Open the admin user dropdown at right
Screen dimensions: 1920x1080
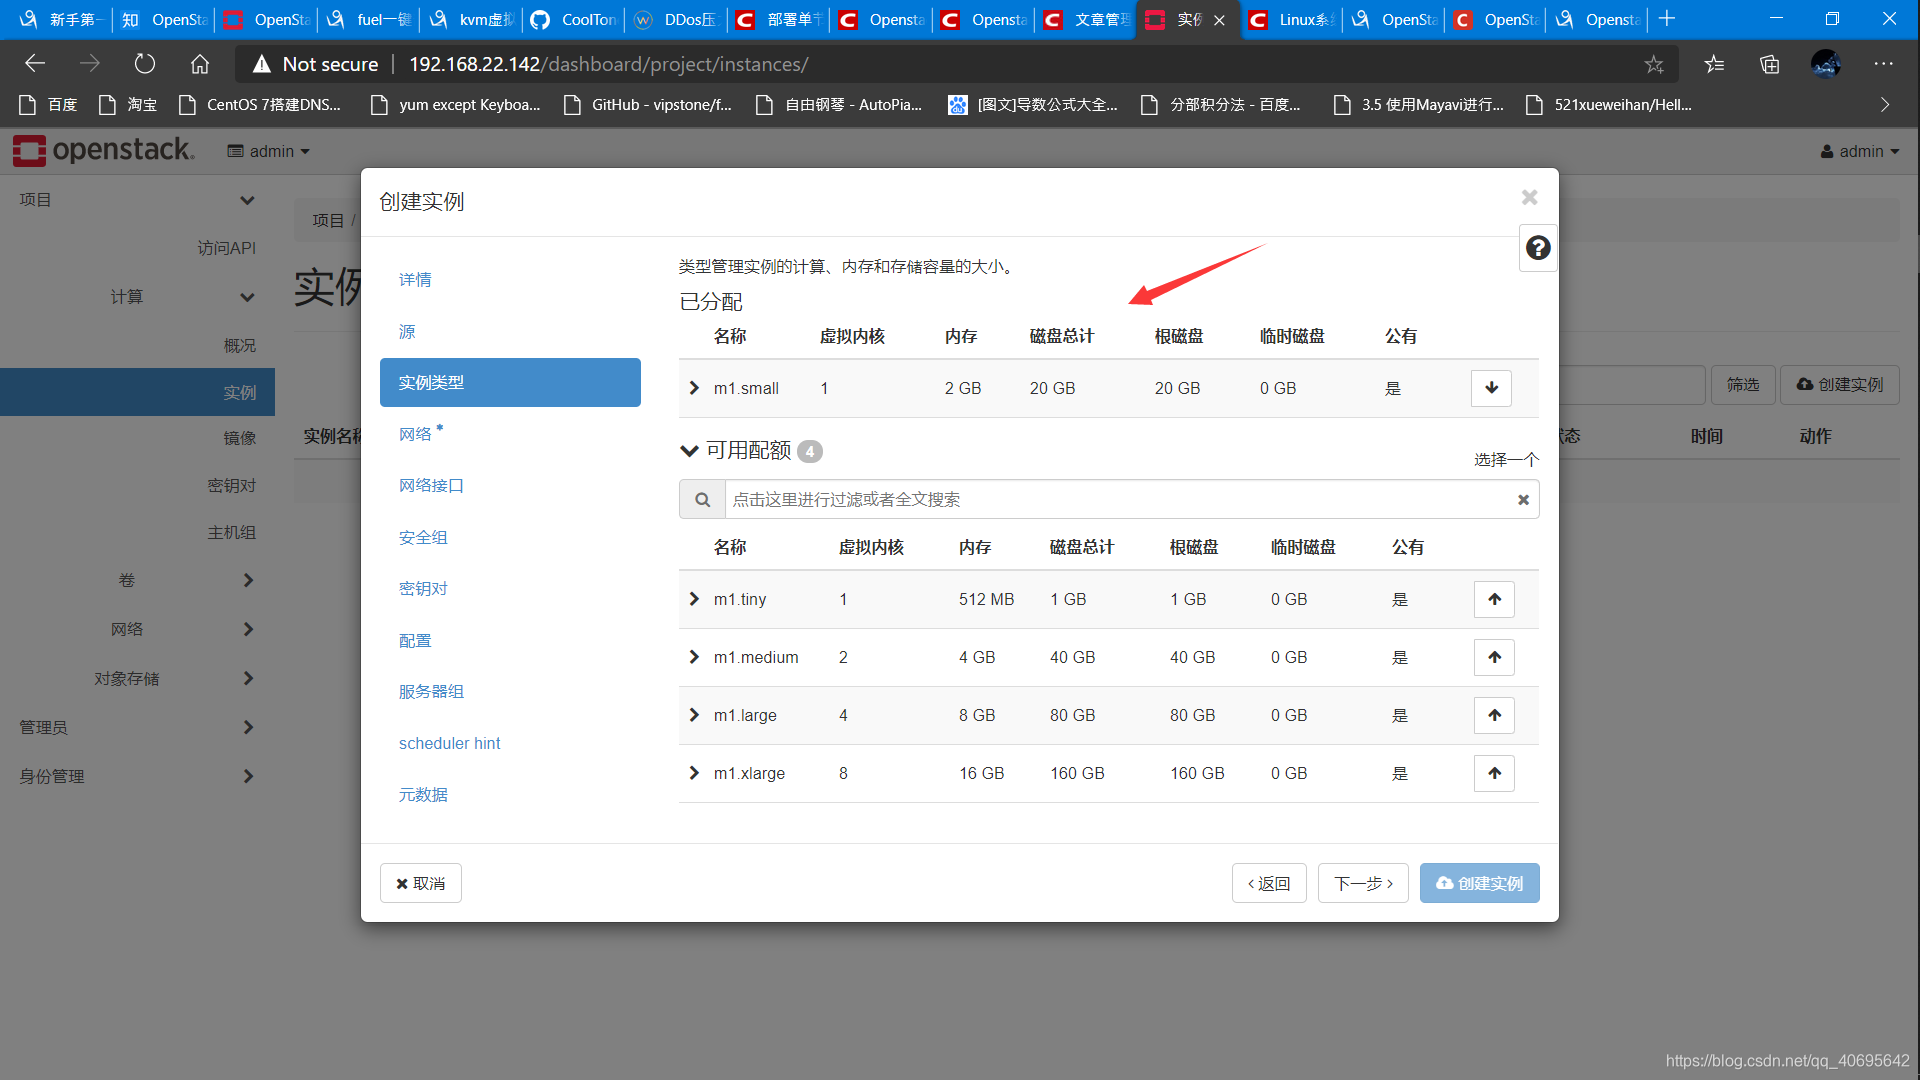(x=1859, y=151)
